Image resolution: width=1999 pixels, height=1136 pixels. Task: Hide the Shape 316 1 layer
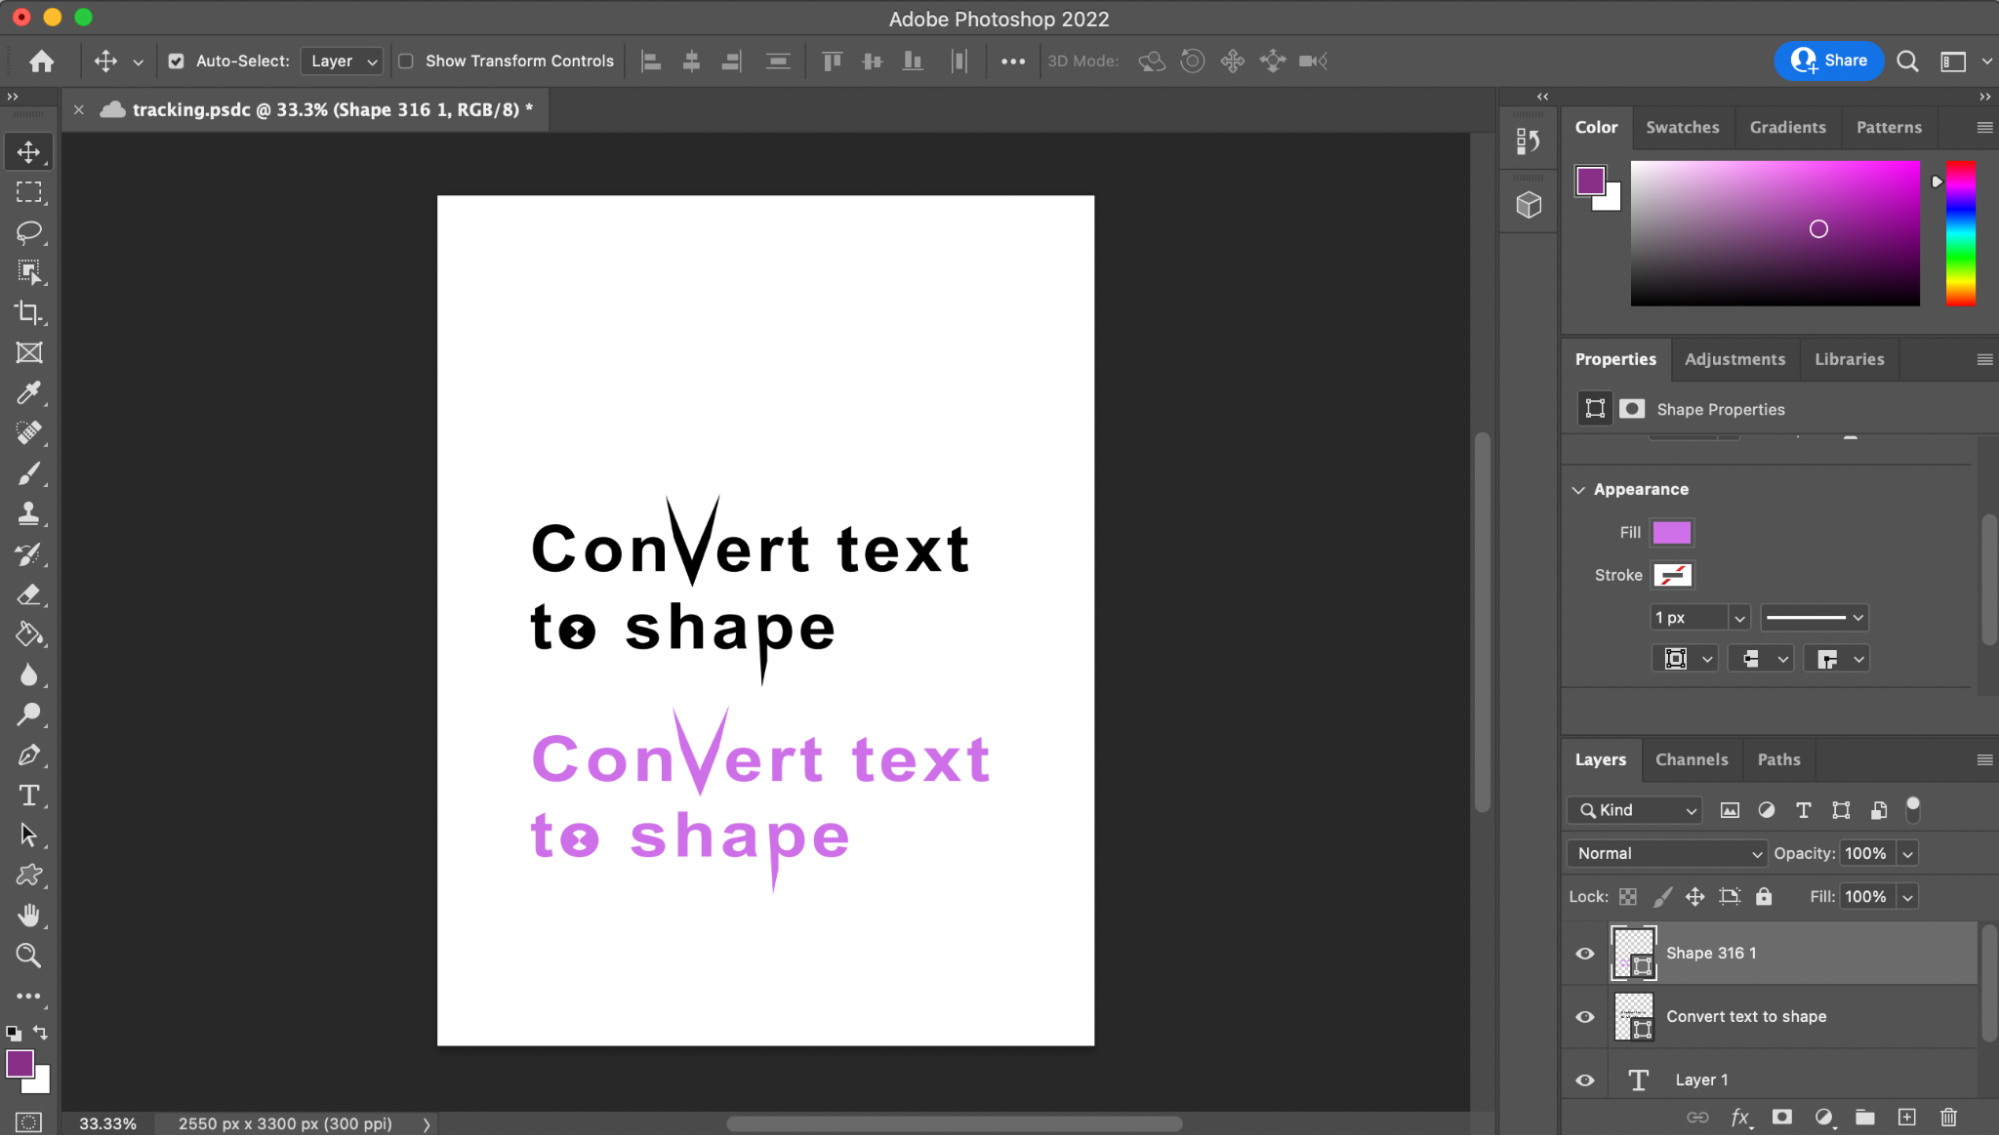pyautogui.click(x=1585, y=953)
